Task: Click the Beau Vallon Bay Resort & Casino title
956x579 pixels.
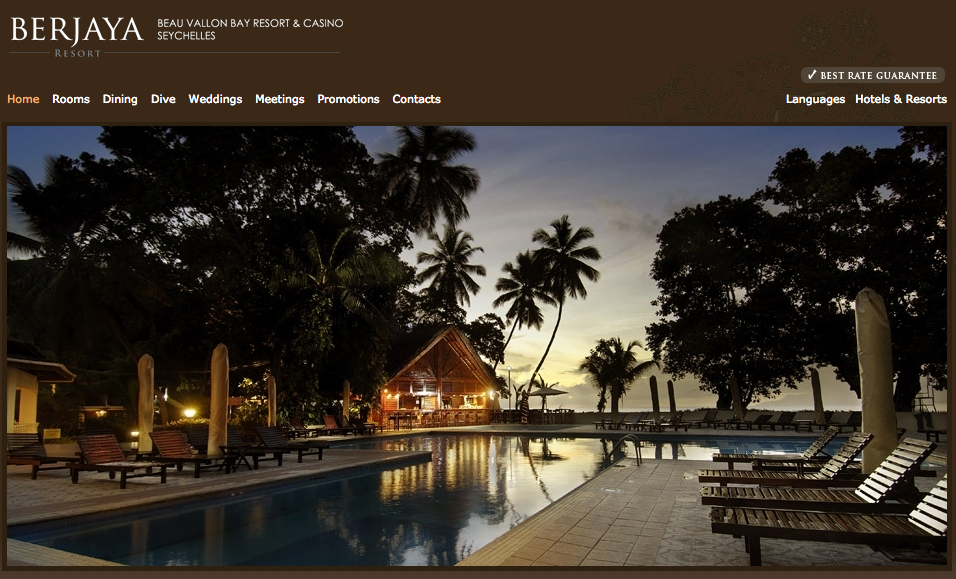Action: tap(250, 23)
